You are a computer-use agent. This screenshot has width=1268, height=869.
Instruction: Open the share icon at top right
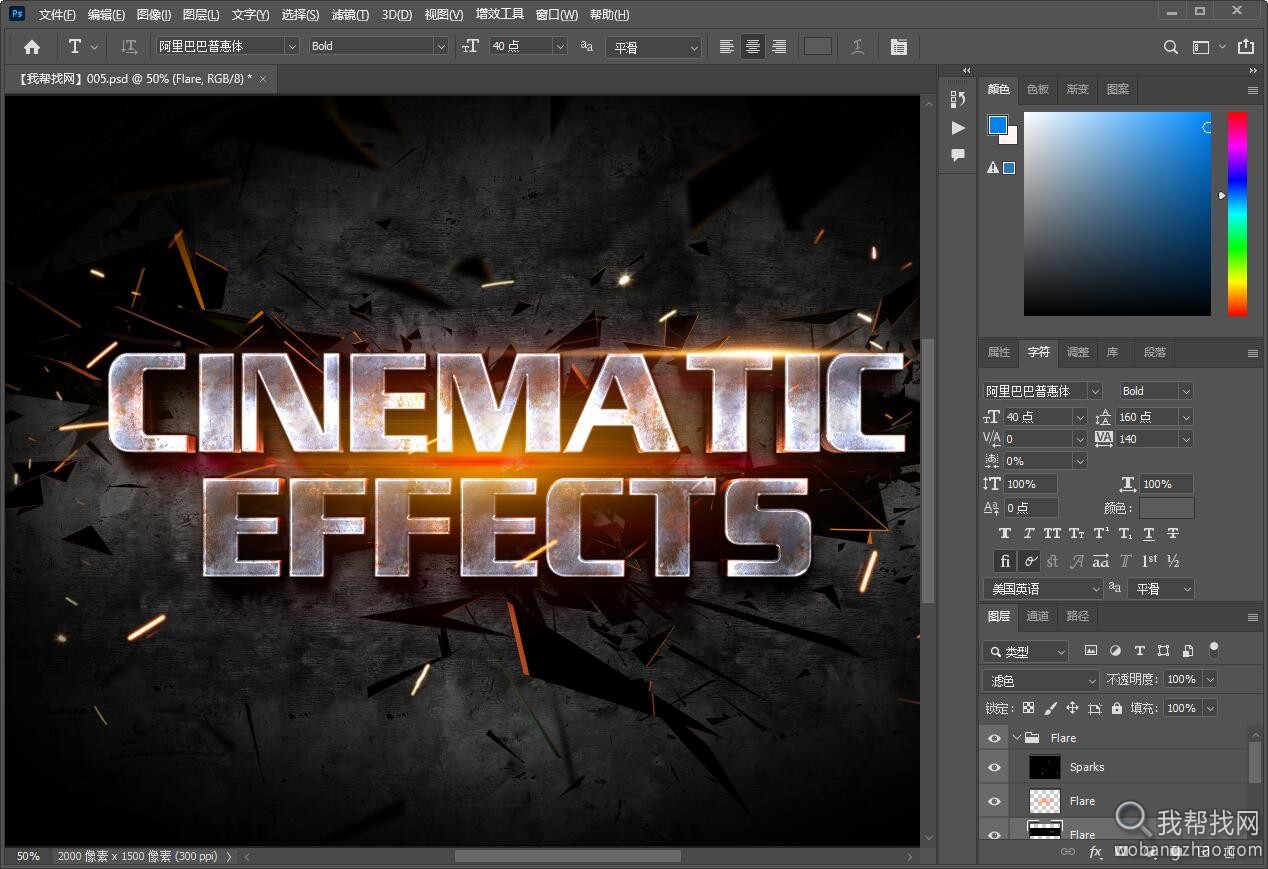click(1245, 46)
